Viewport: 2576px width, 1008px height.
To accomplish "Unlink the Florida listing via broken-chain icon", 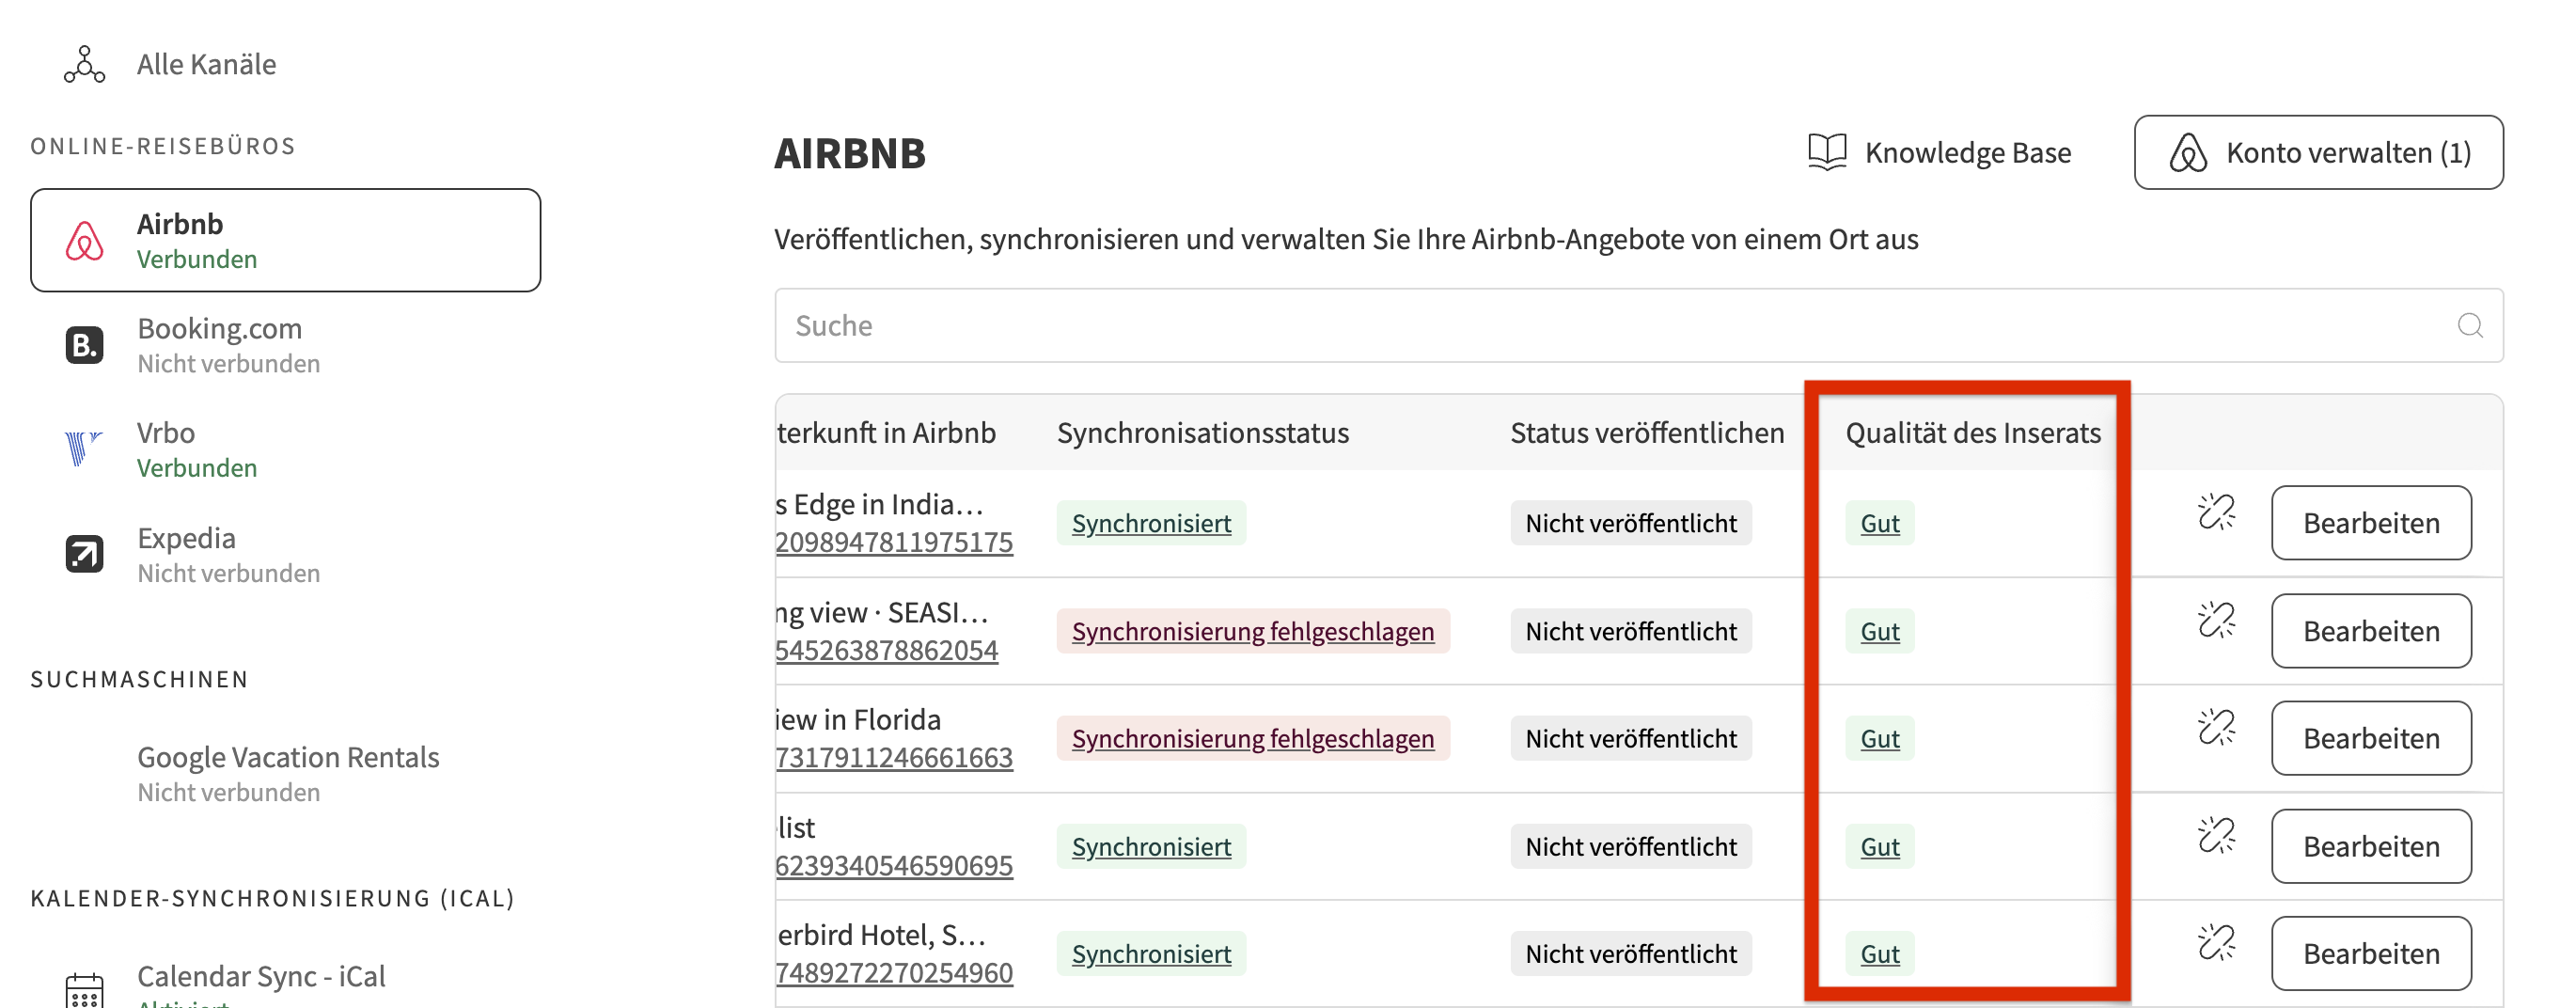I will point(2216,727).
